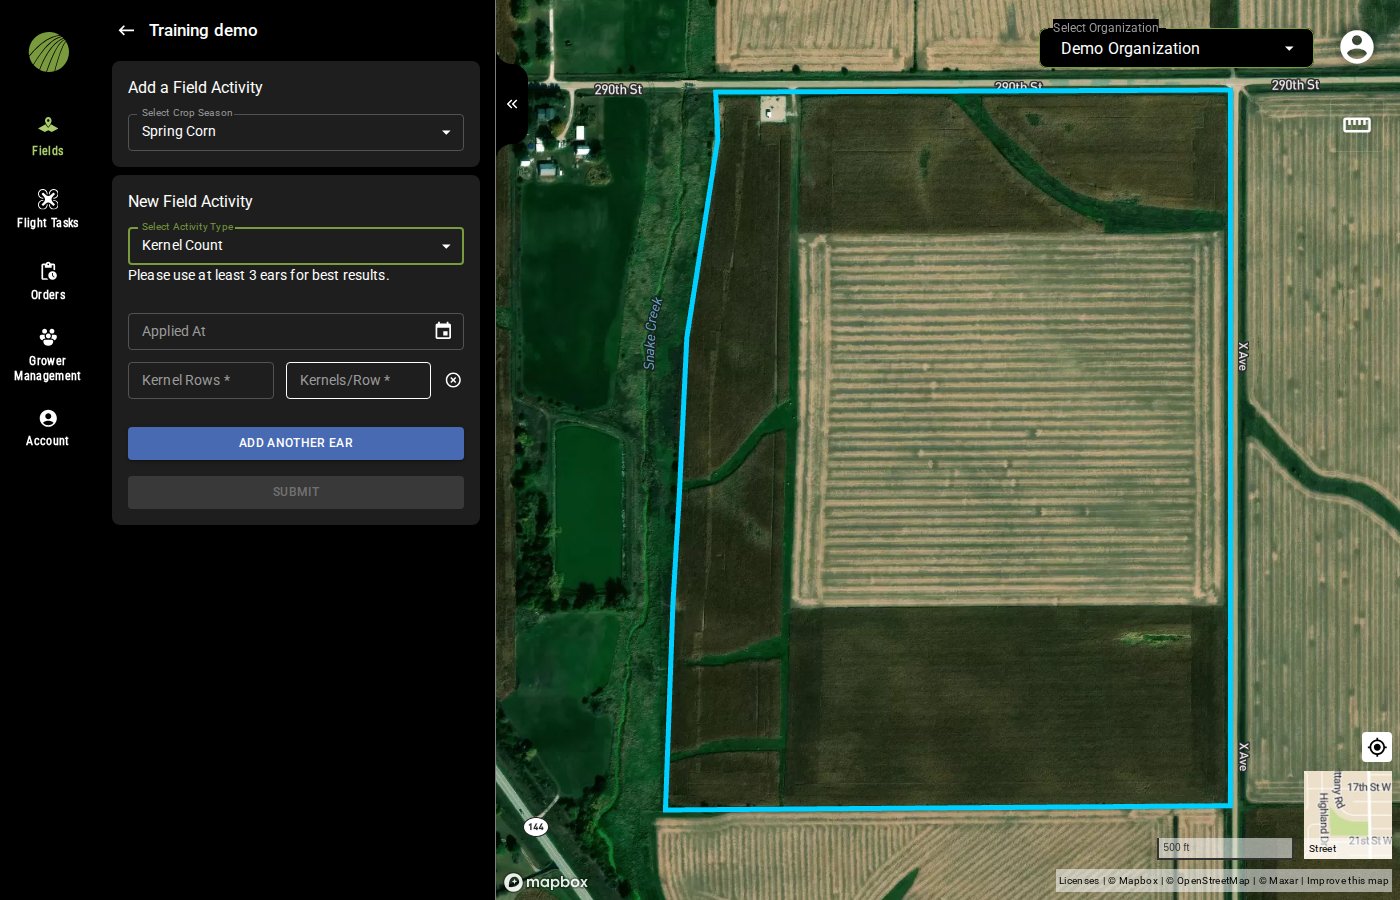
Task: Click the Snake Creek map label
Action: tap(653, 334)
